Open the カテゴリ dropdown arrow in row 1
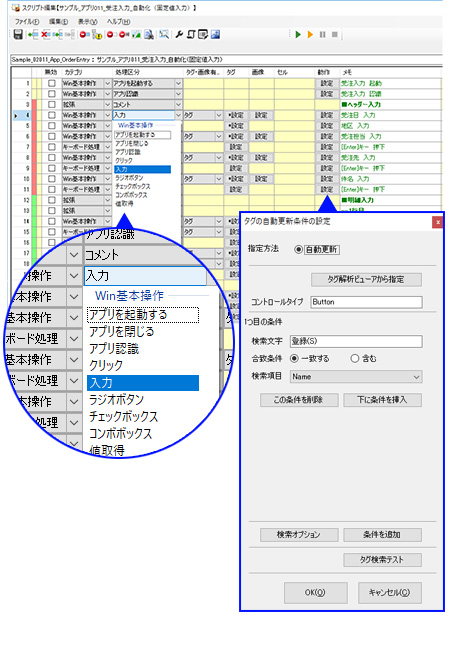The height and width of the screenshot is (650, 450). [108, 83]
